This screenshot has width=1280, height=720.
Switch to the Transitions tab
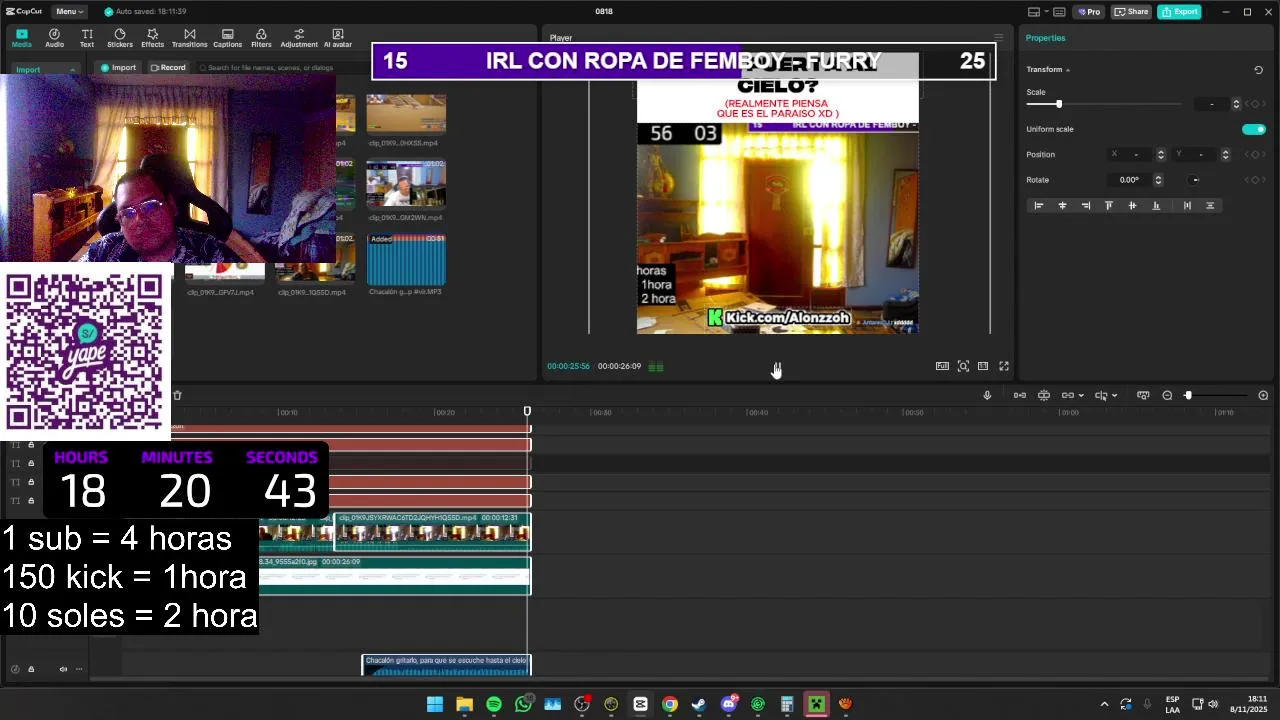pyautogui.click(x=189, y=38)
